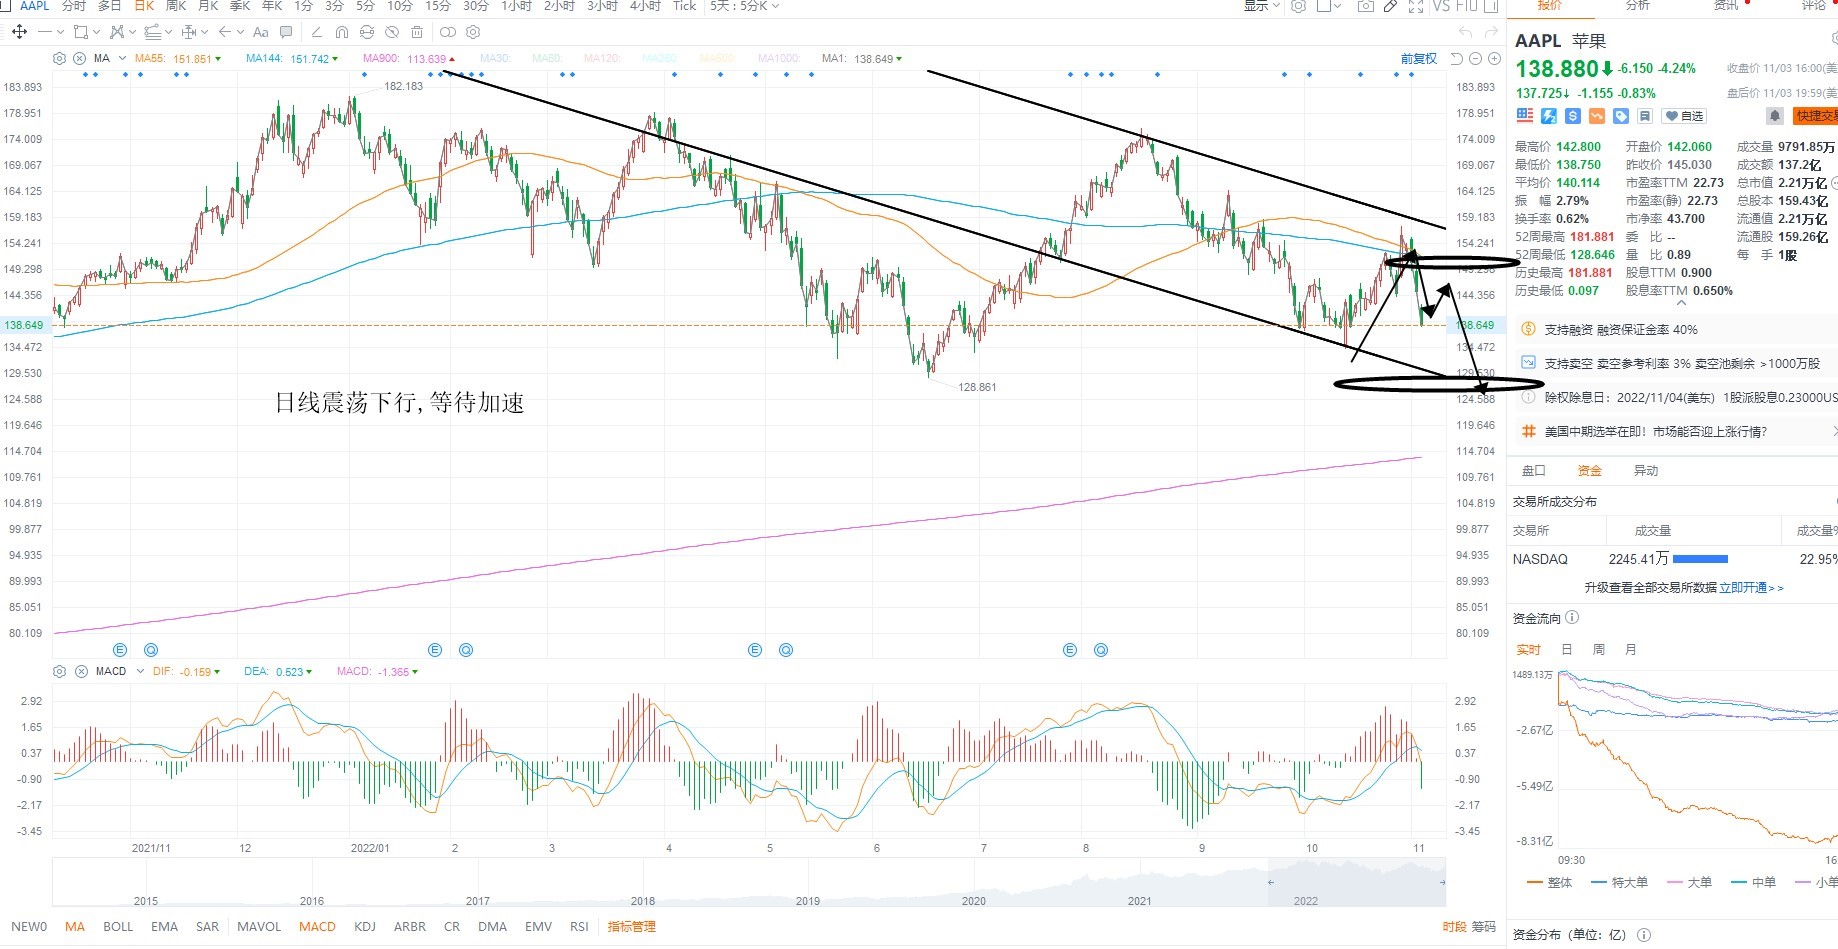Screen dimensions: 1838x949
Task: Expand the pattern drawing tool dropdown
Action: click(x=132, y=32)
